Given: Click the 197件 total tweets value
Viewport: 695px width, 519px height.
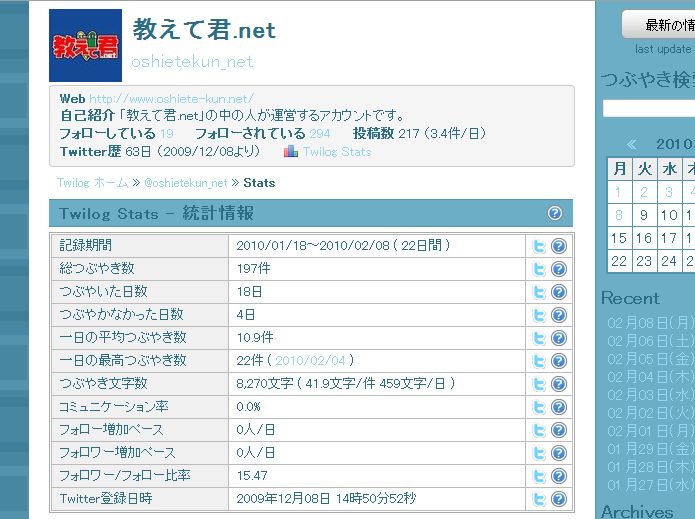Looking at the screenshot, I should 254,269.
